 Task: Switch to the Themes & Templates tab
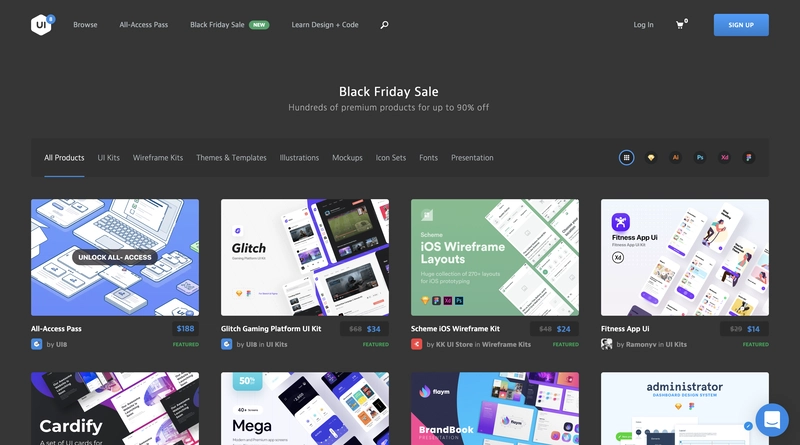(x=231, y=158)
